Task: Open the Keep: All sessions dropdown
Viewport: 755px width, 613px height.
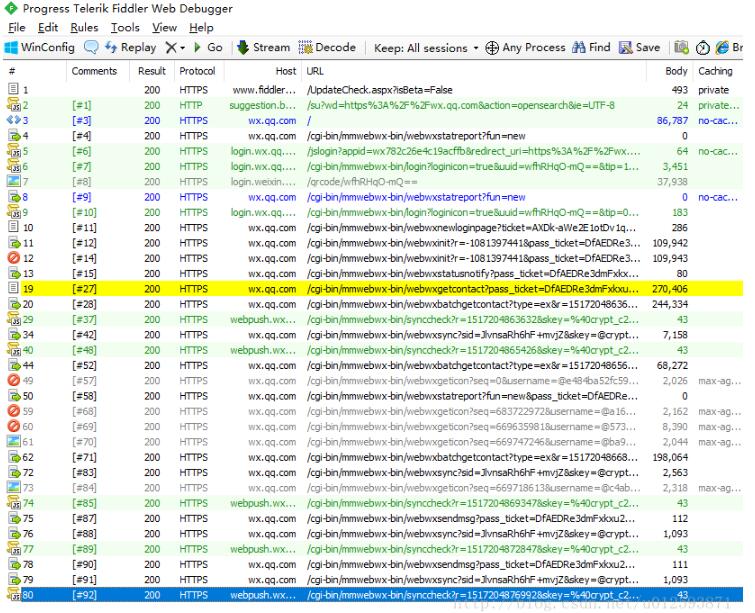Action: (x=426, y=48)
